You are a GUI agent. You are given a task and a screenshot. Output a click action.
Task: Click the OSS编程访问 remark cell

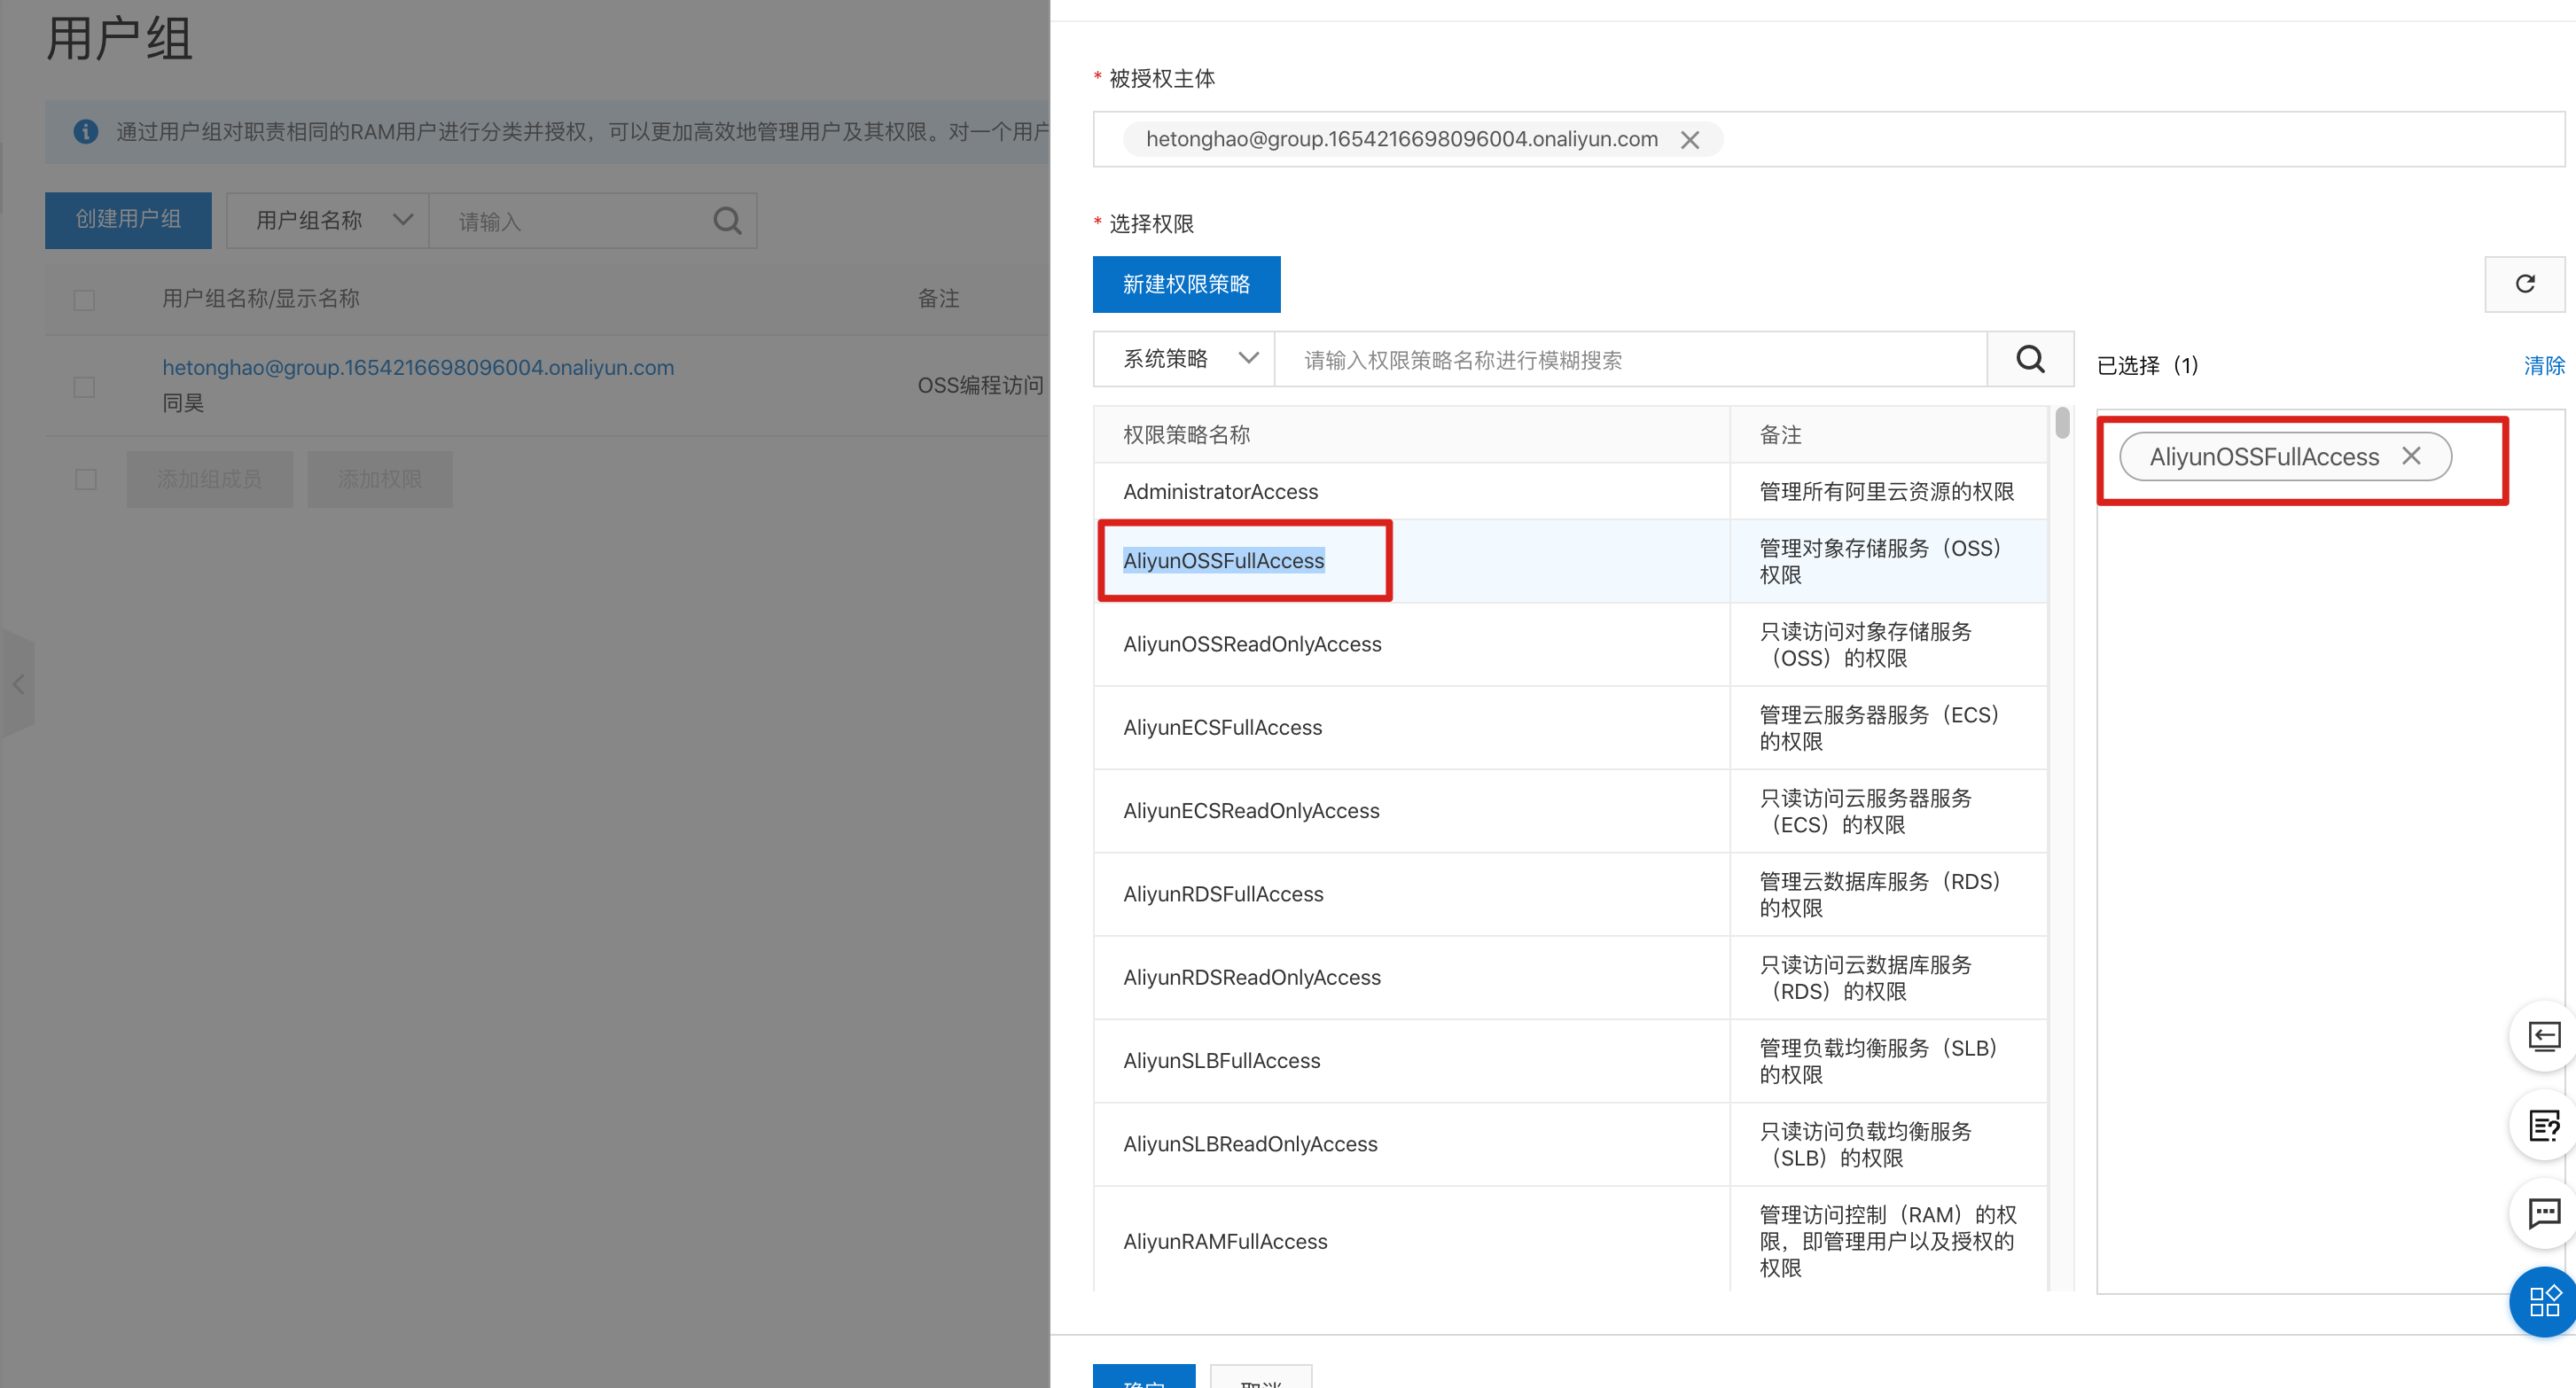coord(980,385)
